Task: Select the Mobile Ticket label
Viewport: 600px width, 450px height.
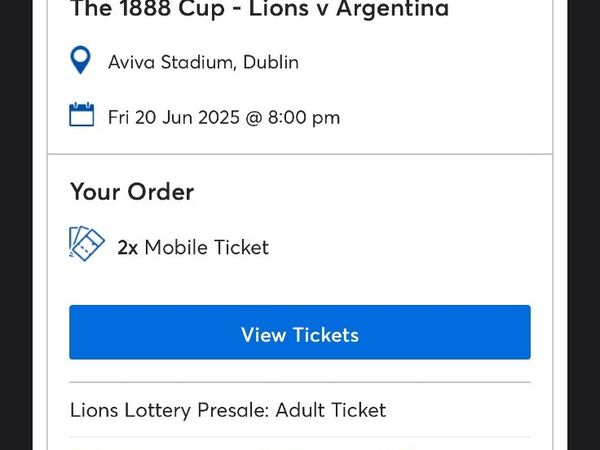Action: (x=207, y=247)
